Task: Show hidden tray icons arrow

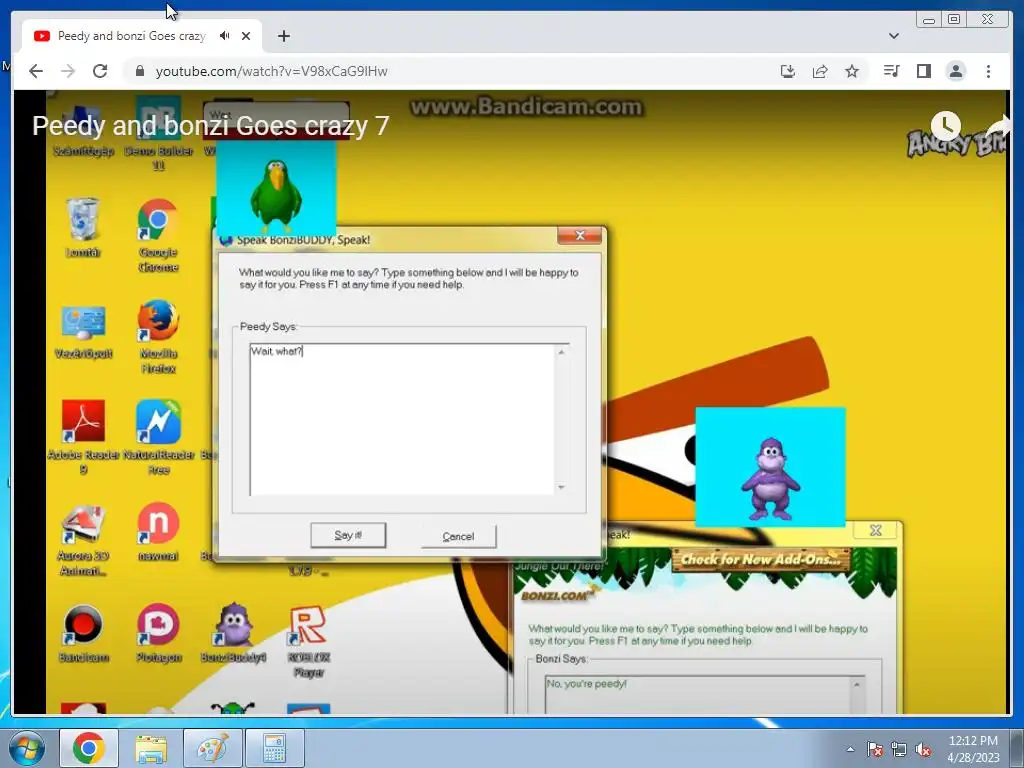Action: tap(850, 749)
